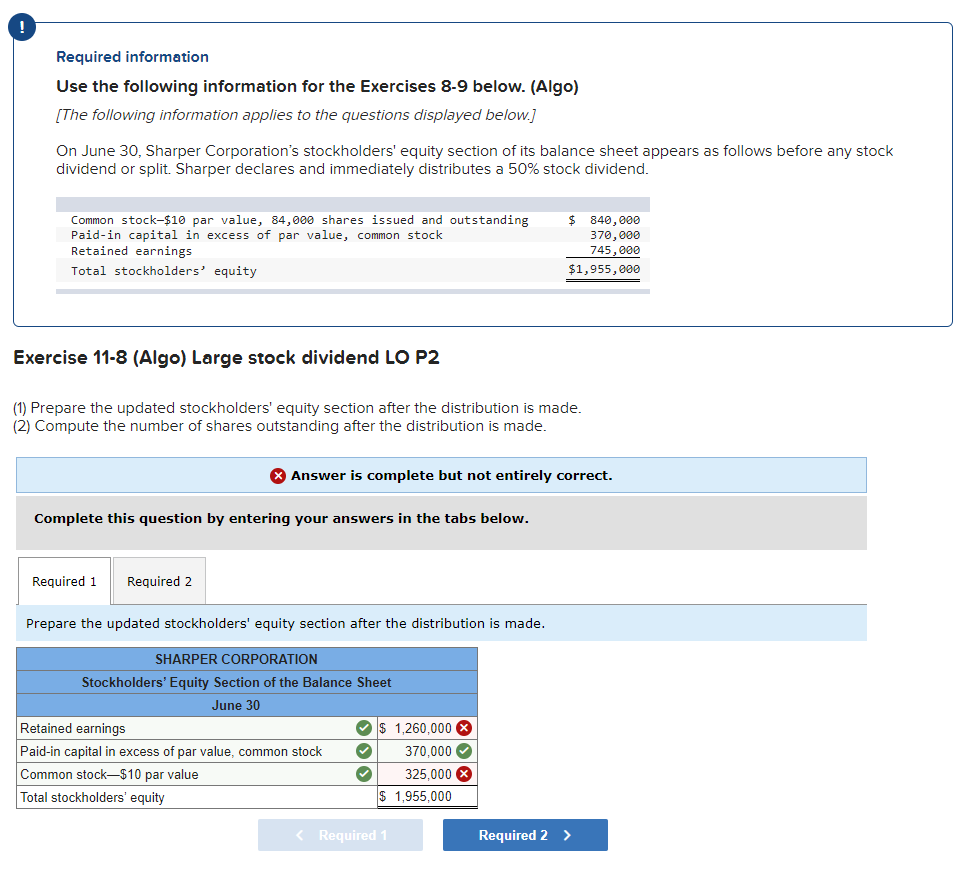Image resolution: width=965 pixels, height=879 pixels.
Task: Click green check icon on Paid-in capital label
Action: 364,751
